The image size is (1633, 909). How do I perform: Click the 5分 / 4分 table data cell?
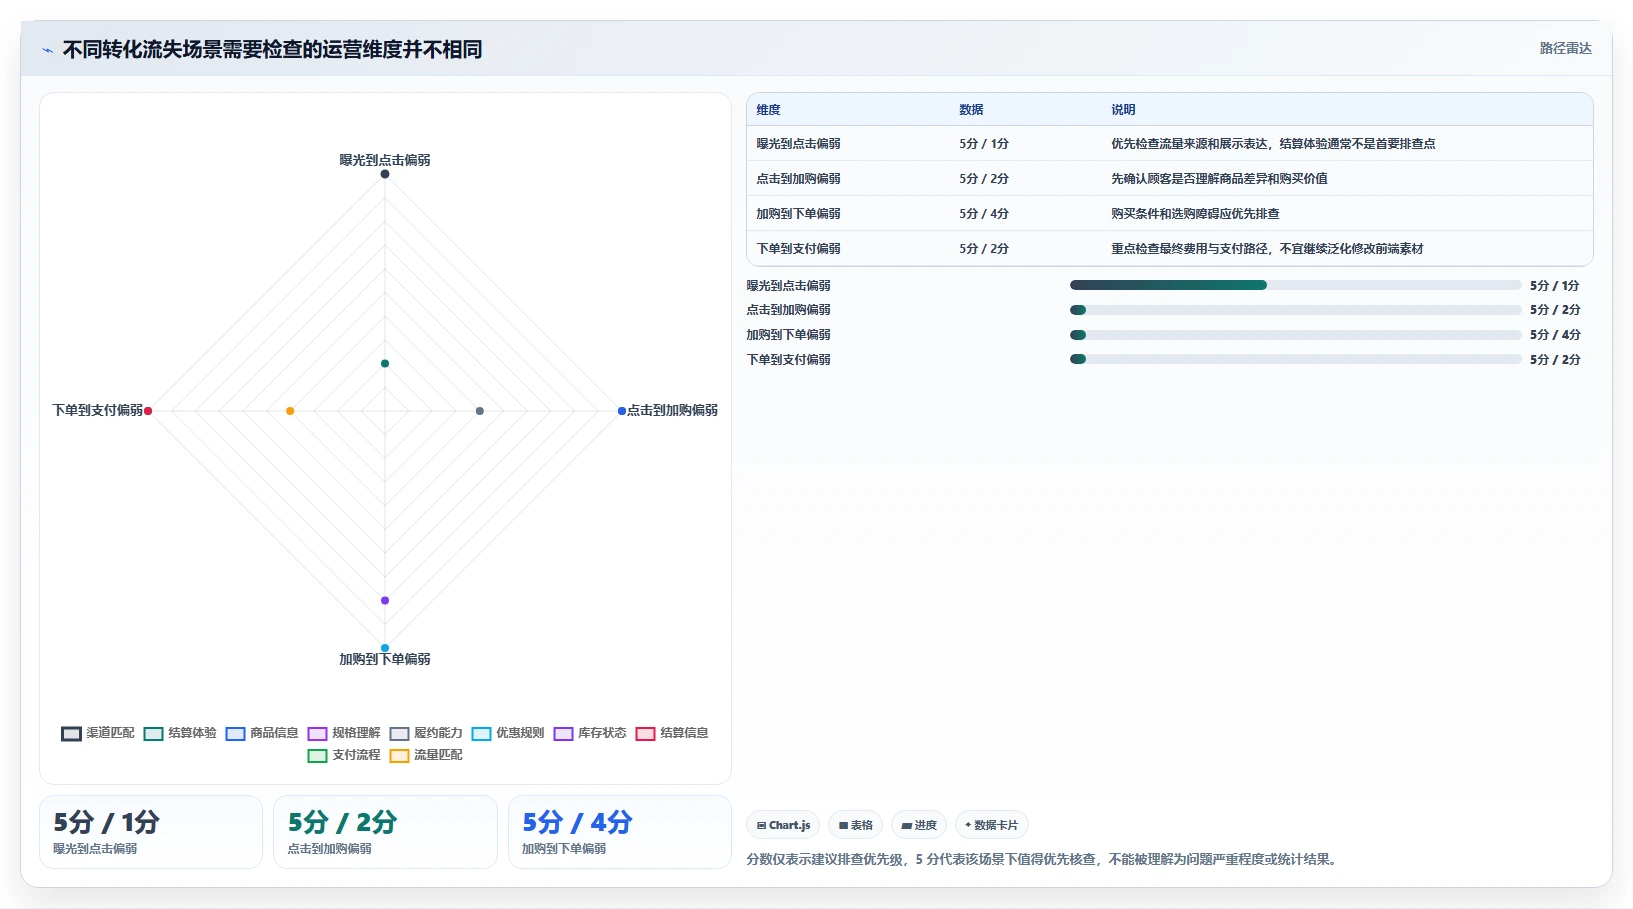click(984, 214)
